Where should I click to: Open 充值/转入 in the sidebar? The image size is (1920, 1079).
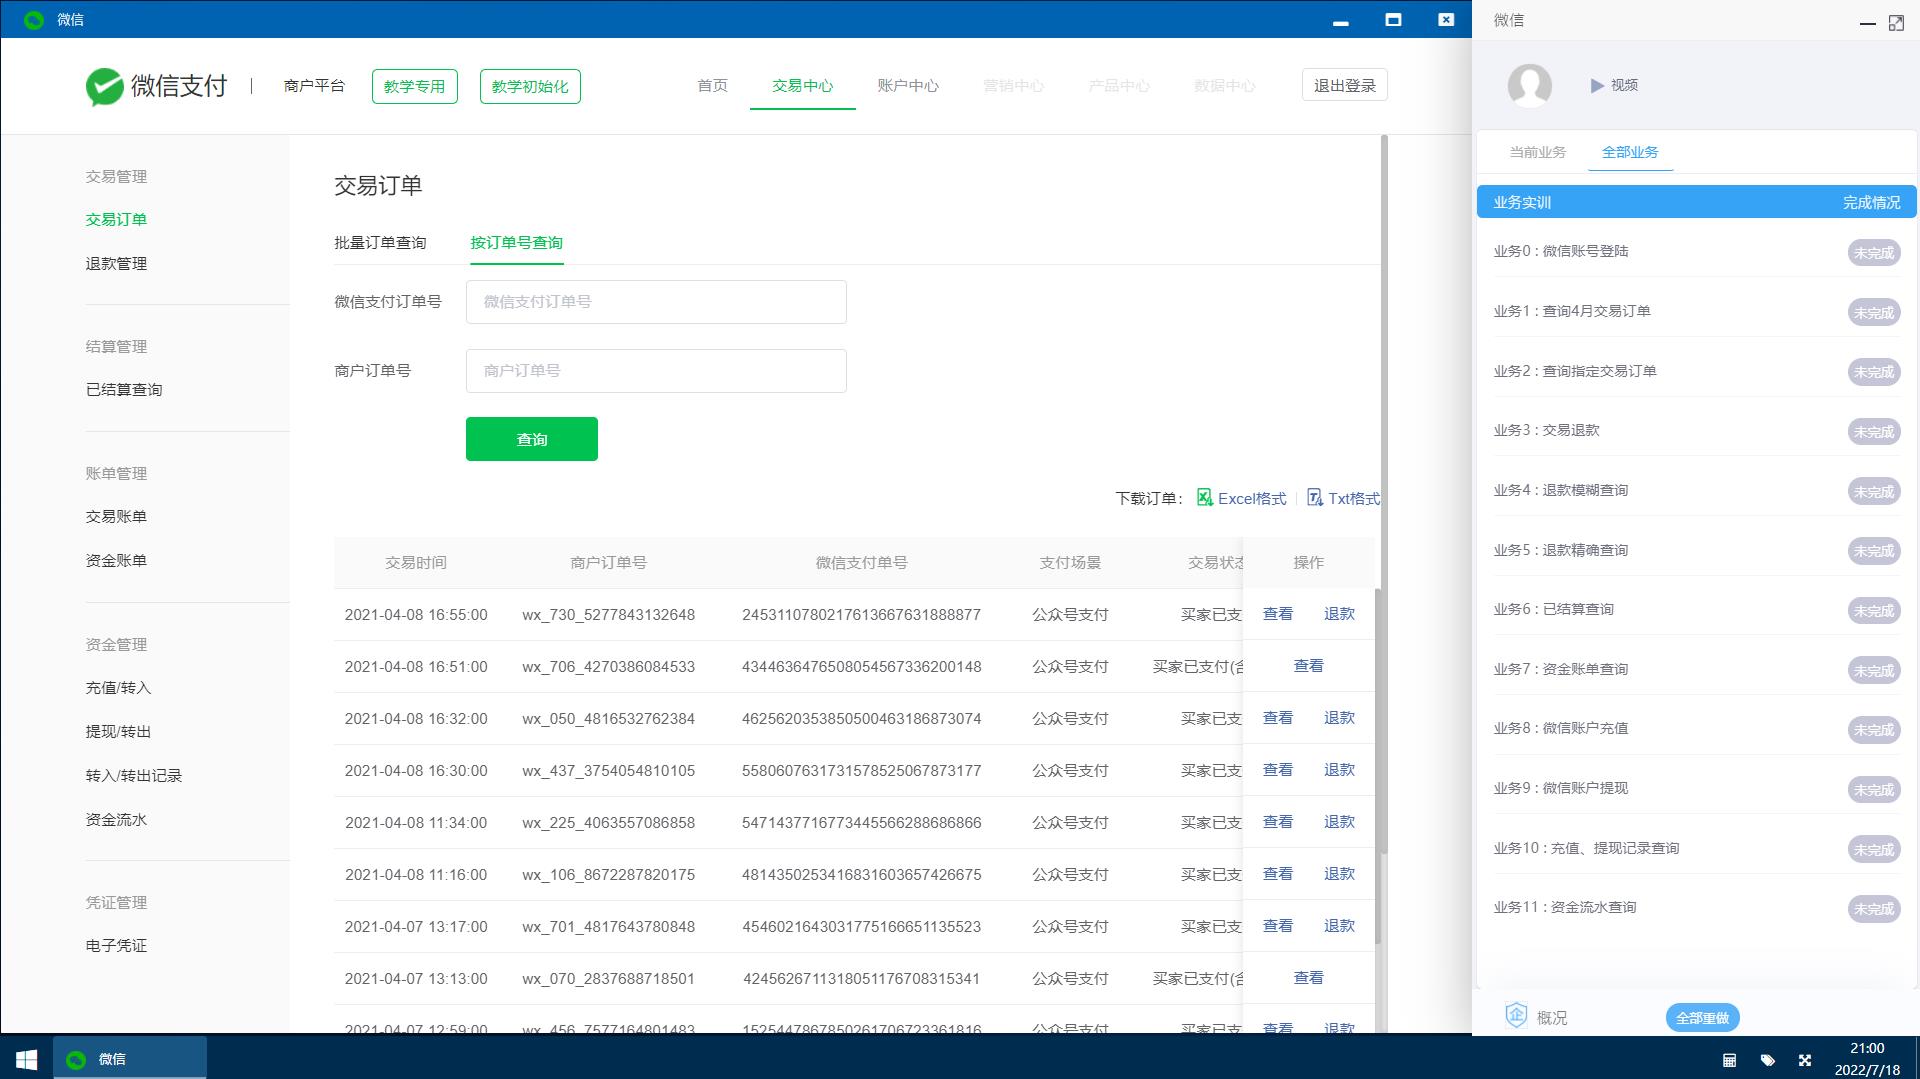click(x=118, y=688)
